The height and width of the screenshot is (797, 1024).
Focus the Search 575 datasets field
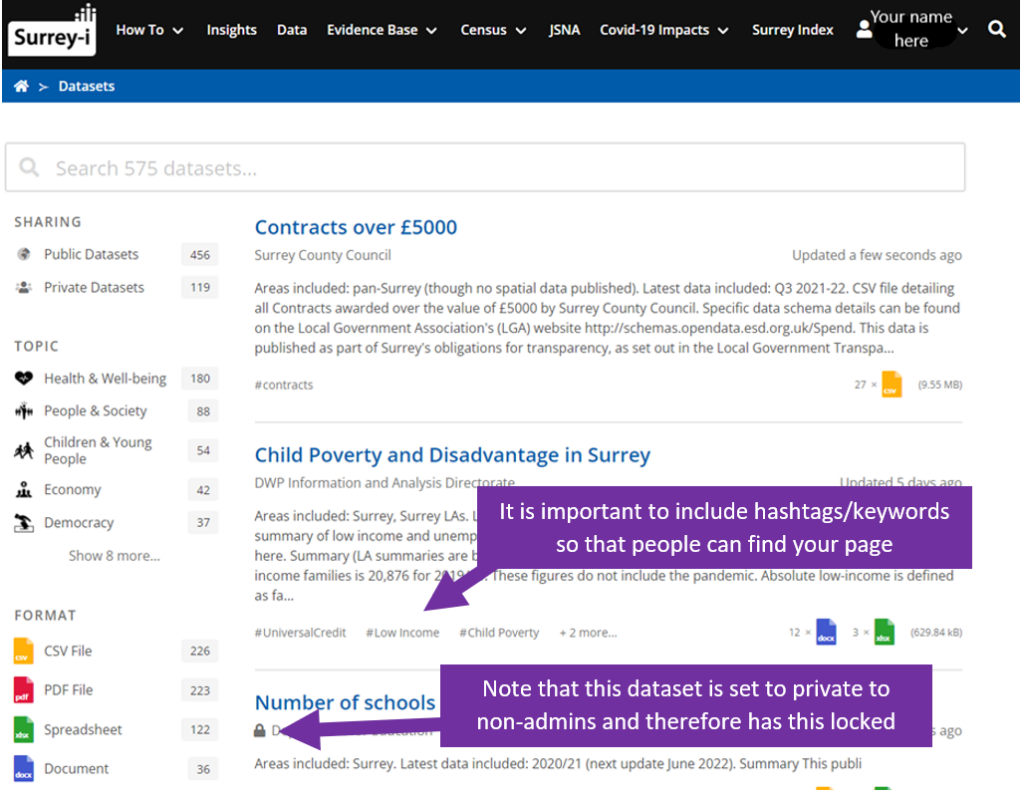pos(485,167)
